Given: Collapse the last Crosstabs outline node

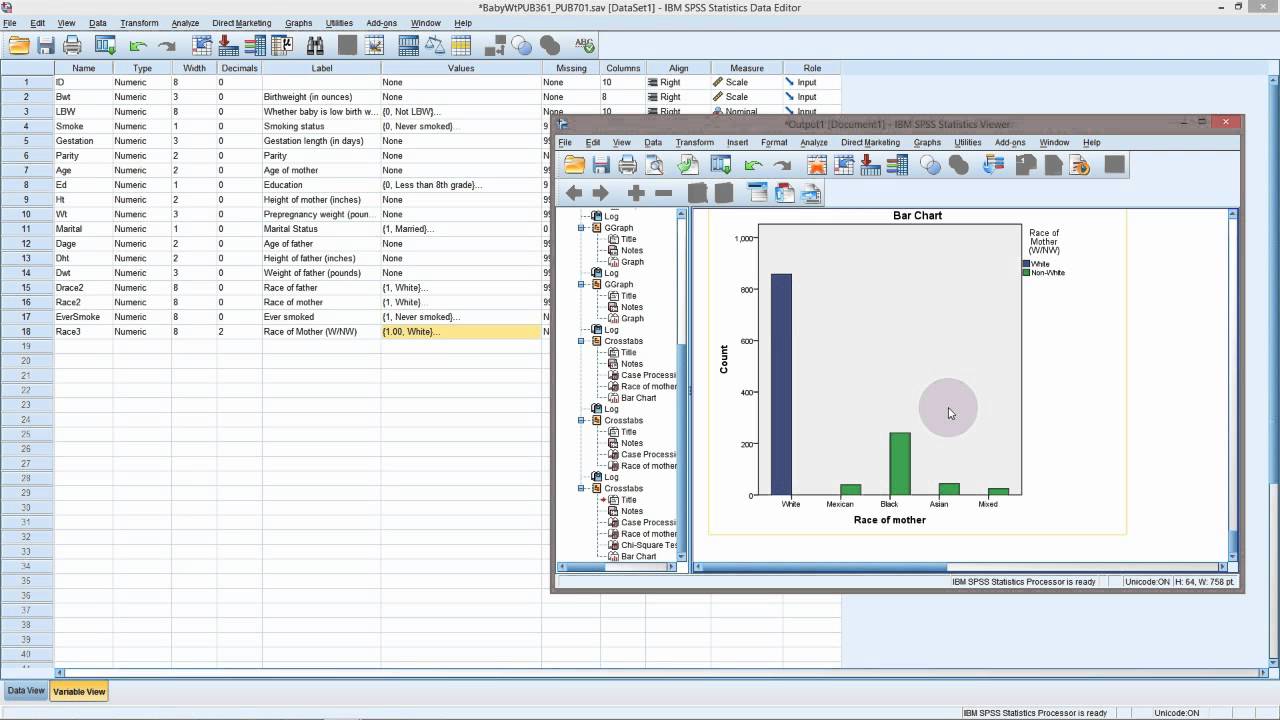Looking at the screenshot, I should [582, 488].
